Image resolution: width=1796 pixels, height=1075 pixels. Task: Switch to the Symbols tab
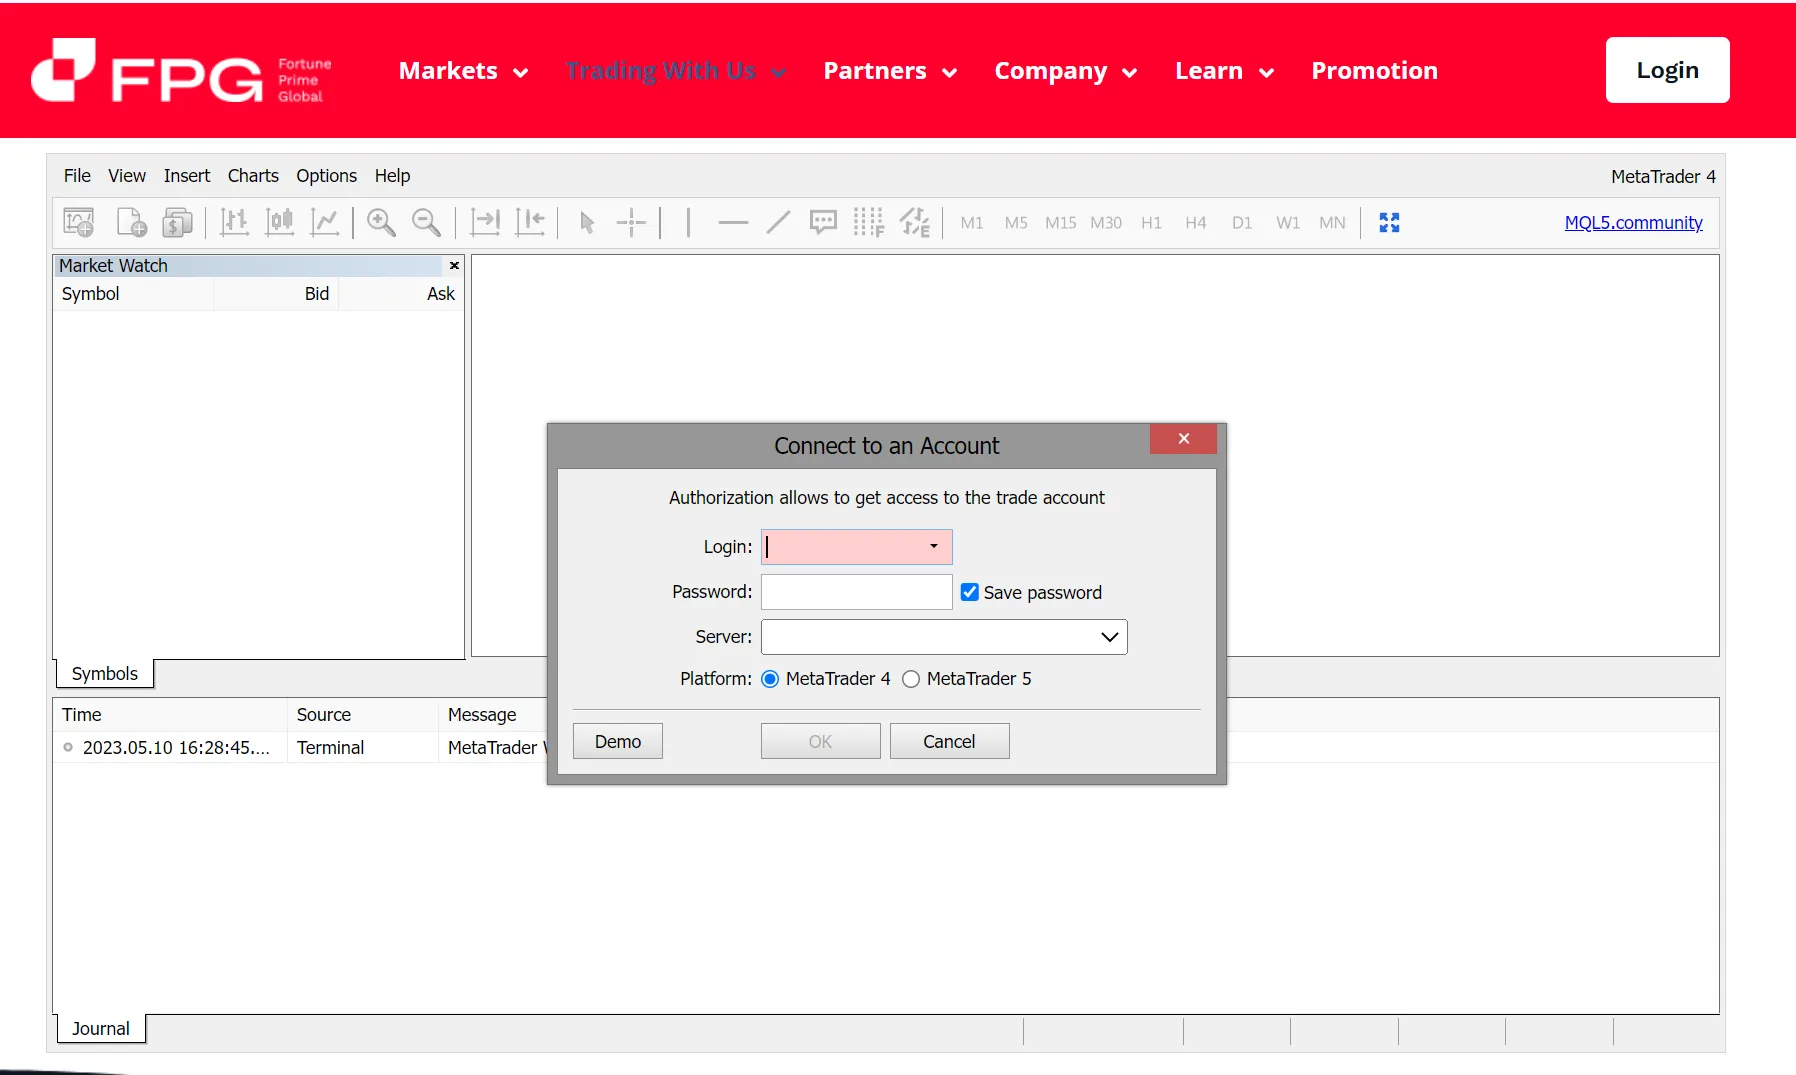[105, 674]
